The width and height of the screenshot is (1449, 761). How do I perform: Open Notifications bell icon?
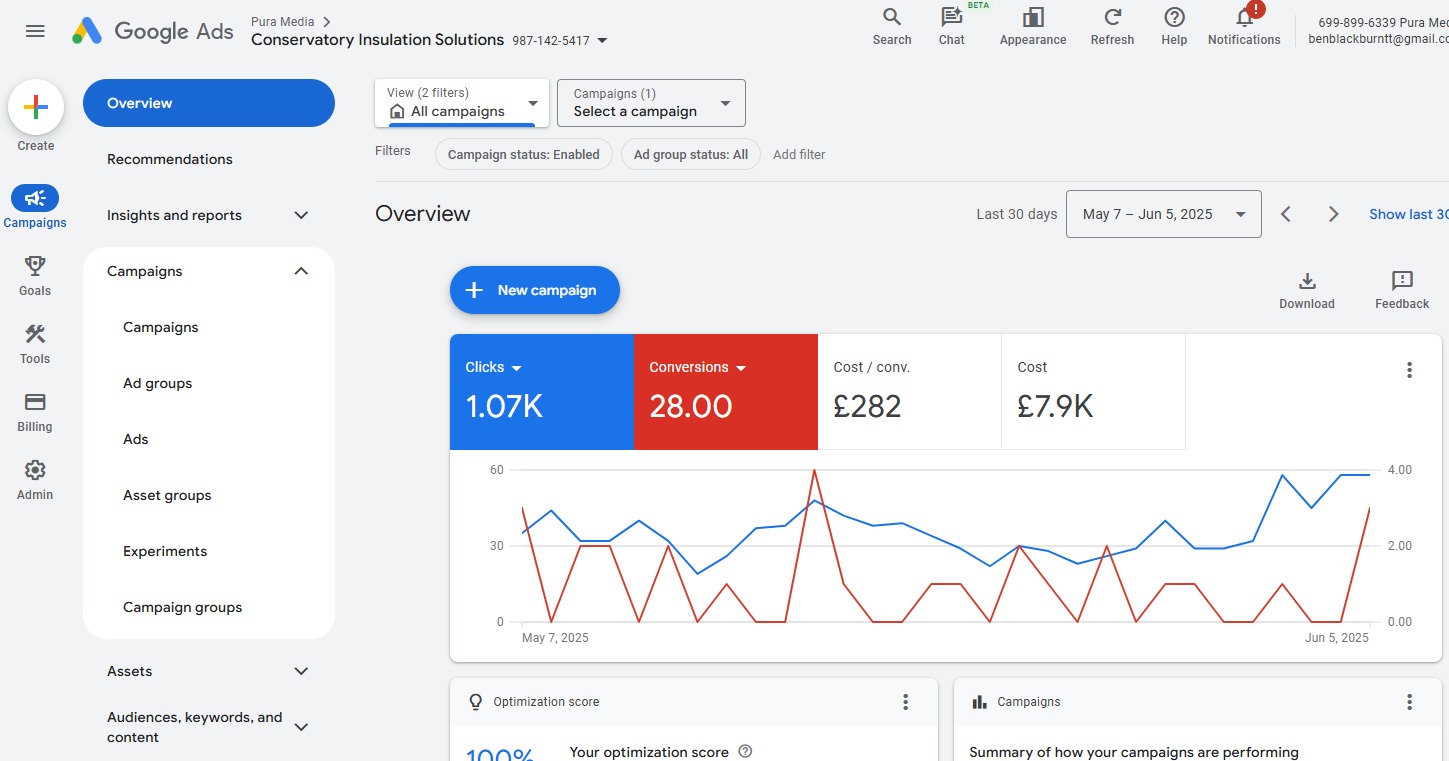coord(1244,18)
